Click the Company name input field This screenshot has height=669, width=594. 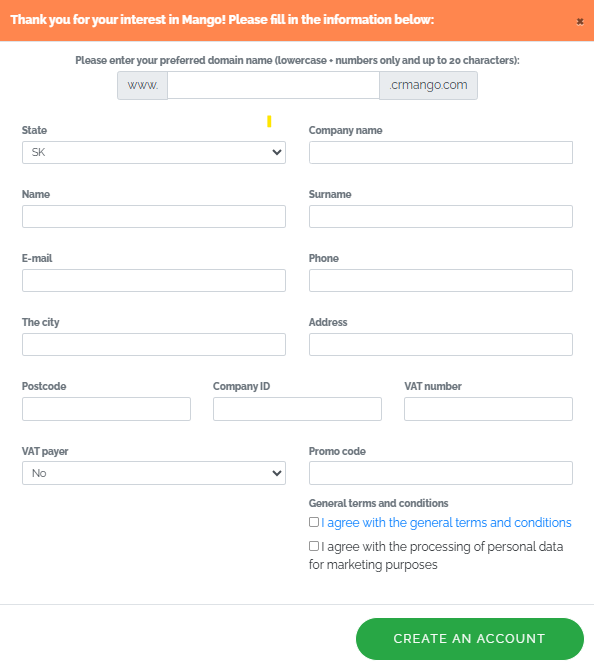pyautogui.click(x=441, y=152)
